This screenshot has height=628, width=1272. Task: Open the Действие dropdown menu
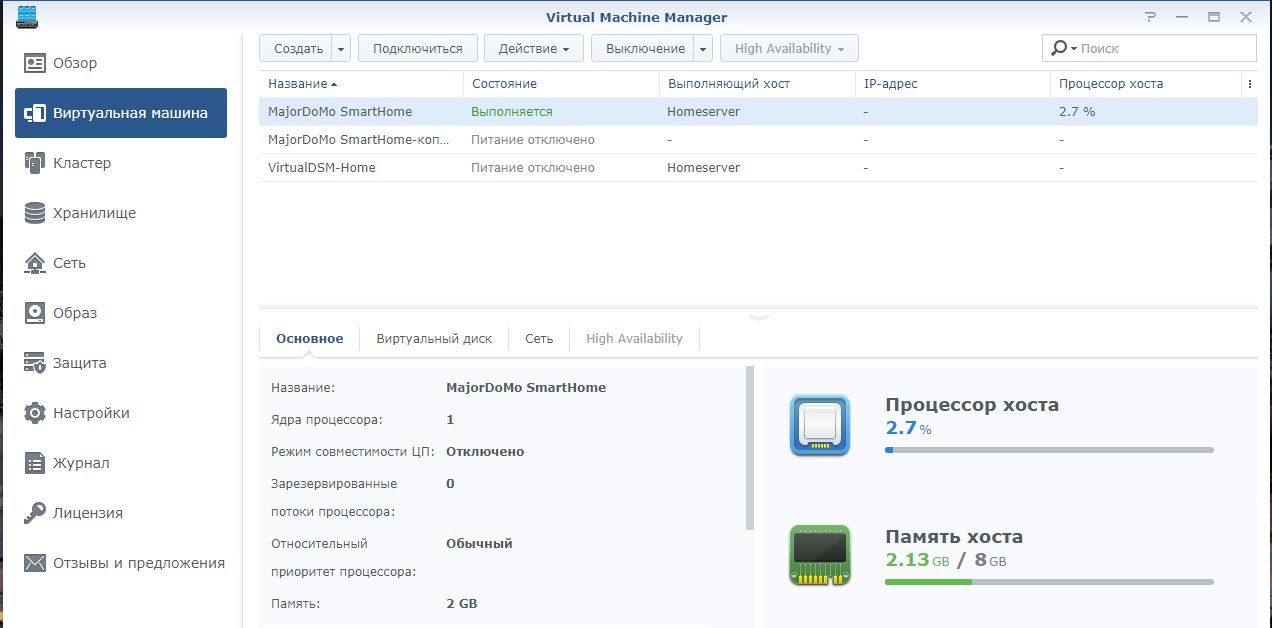pyautogui.click(x=533, y=48)
